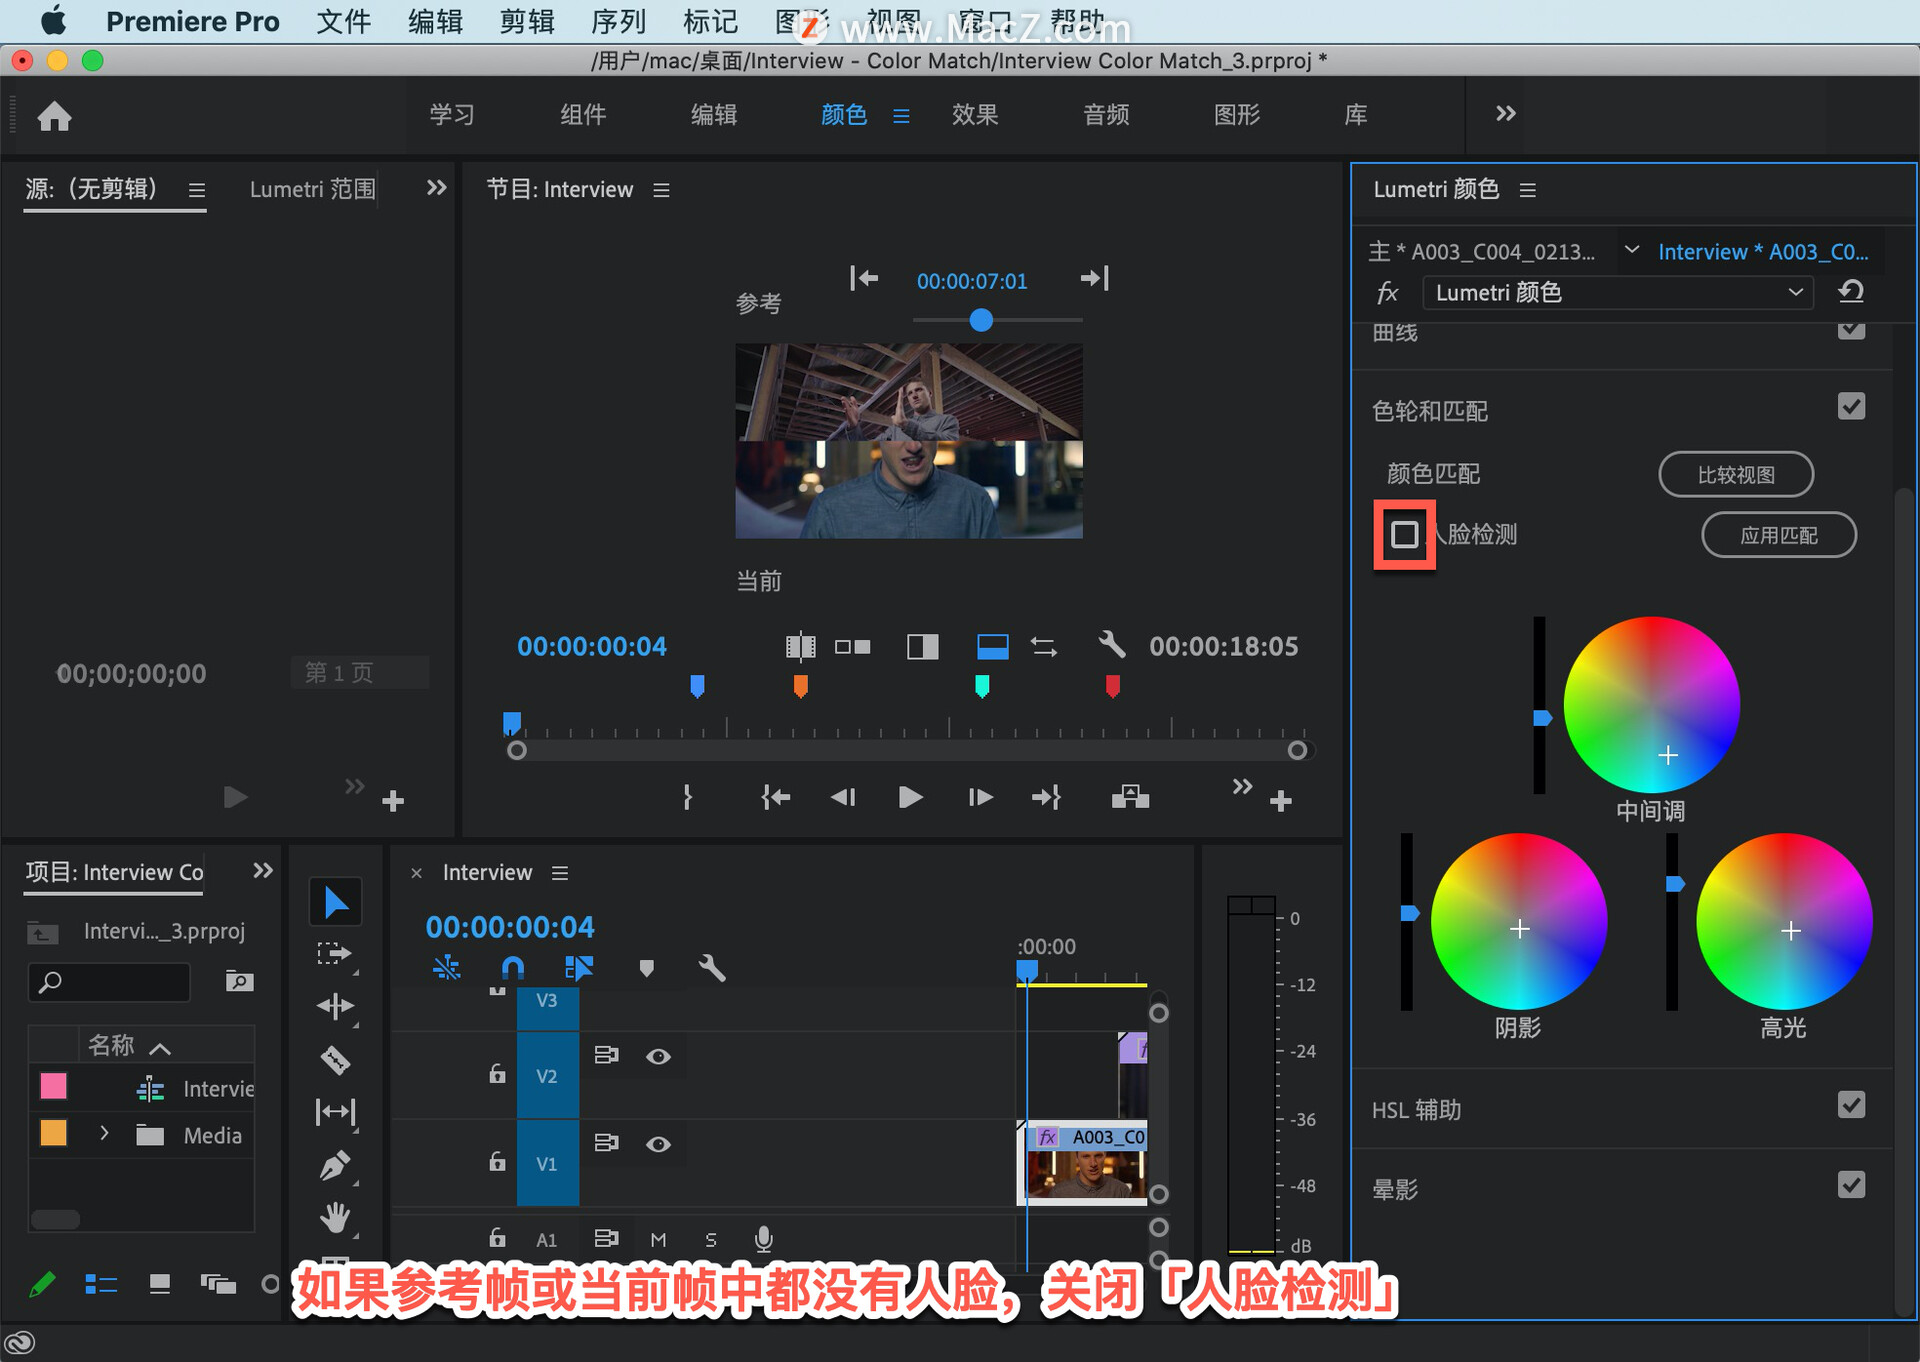Screen dimensions: 1920x1362
Task: Expand project panel overflow chevron
Action: 262,870
